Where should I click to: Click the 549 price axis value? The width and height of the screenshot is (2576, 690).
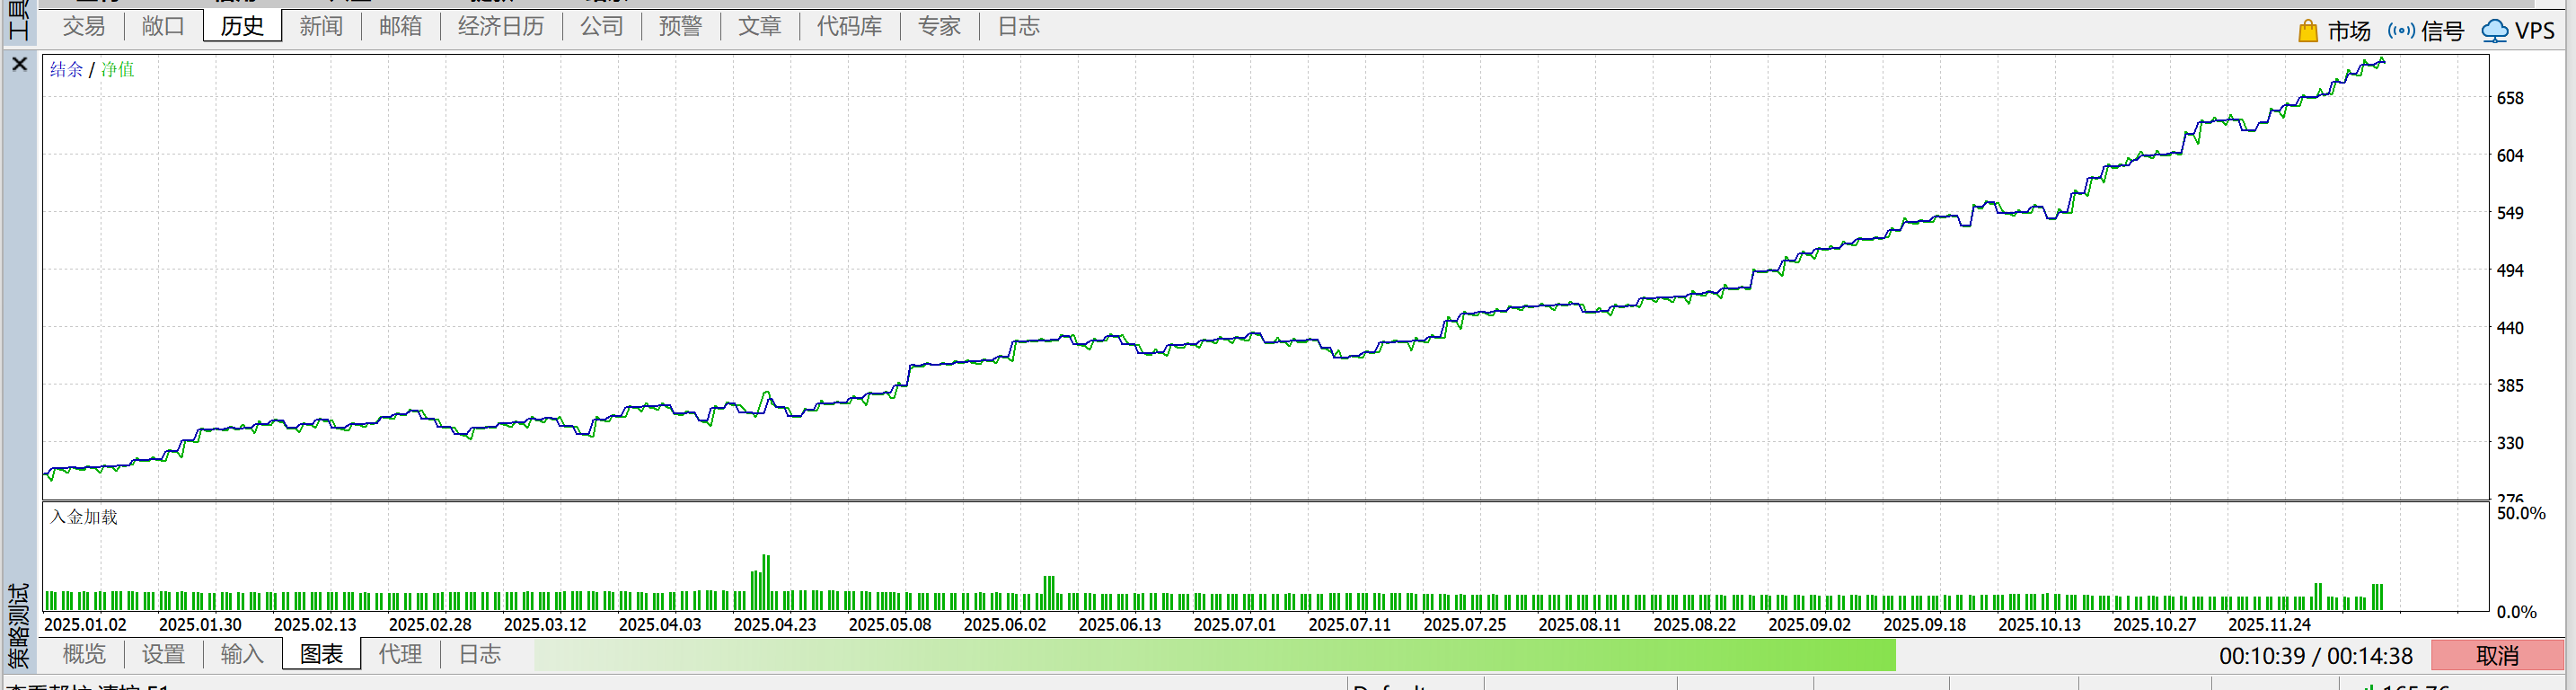2510,213
